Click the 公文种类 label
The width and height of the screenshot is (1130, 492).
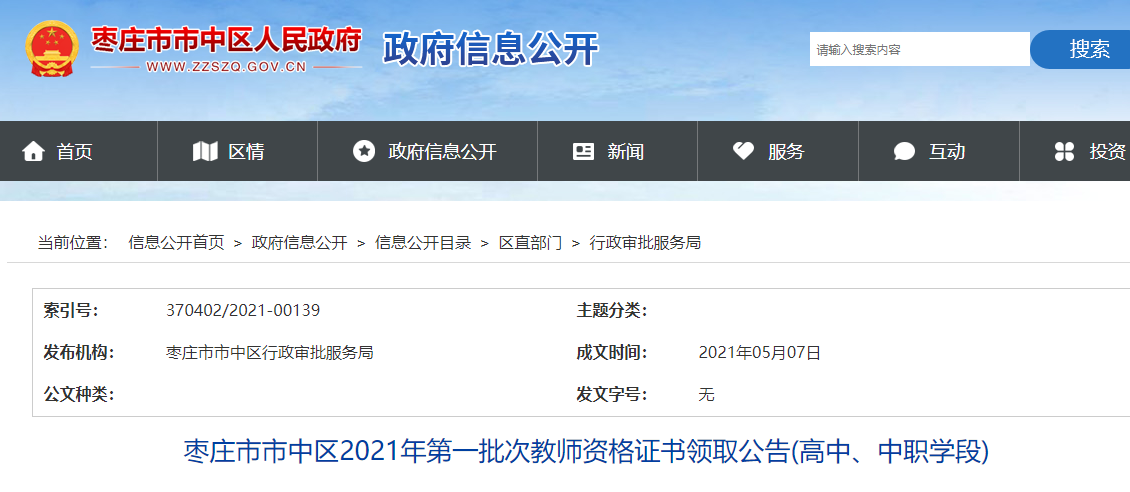click(79, 395)
